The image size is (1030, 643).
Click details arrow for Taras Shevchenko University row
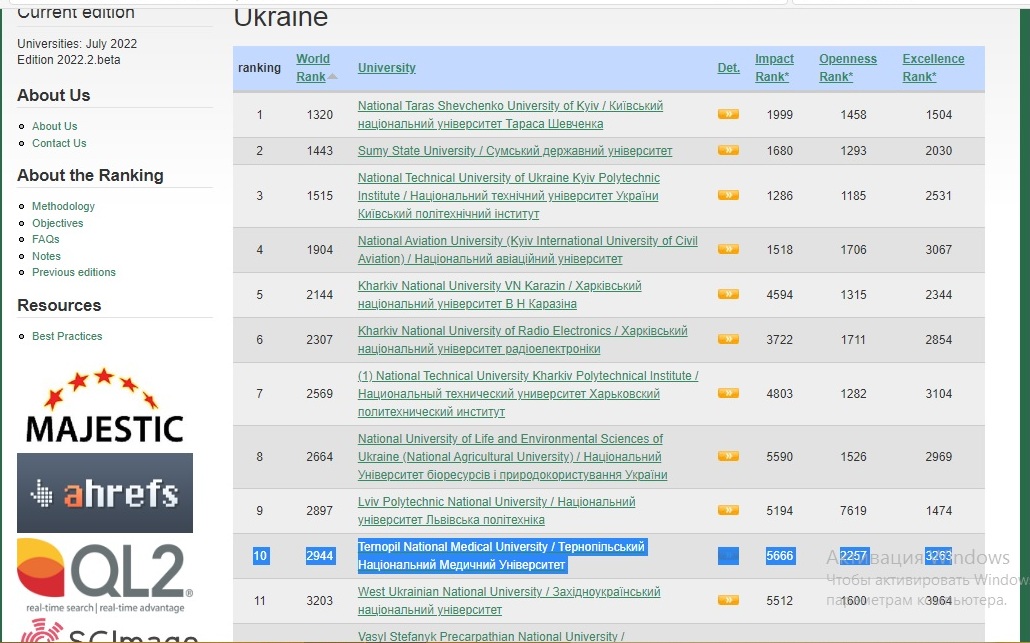pos(728,115)
